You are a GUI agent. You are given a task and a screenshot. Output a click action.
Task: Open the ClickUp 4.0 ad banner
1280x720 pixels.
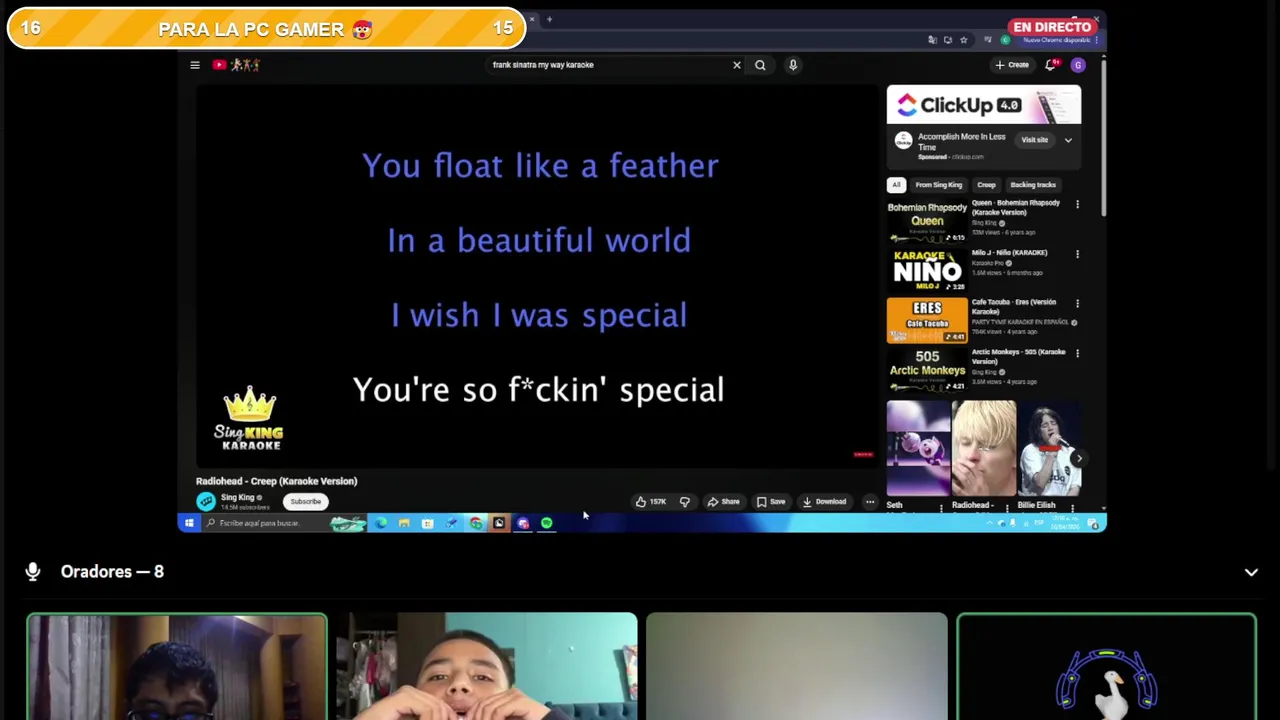(x=983, y=104)
